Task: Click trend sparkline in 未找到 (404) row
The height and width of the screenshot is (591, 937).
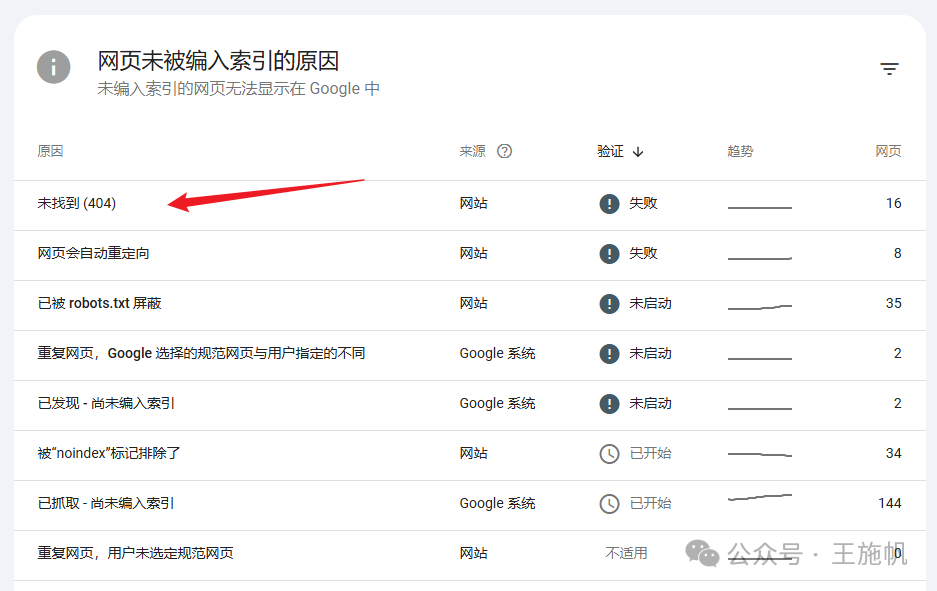Action: click(760, 207)
